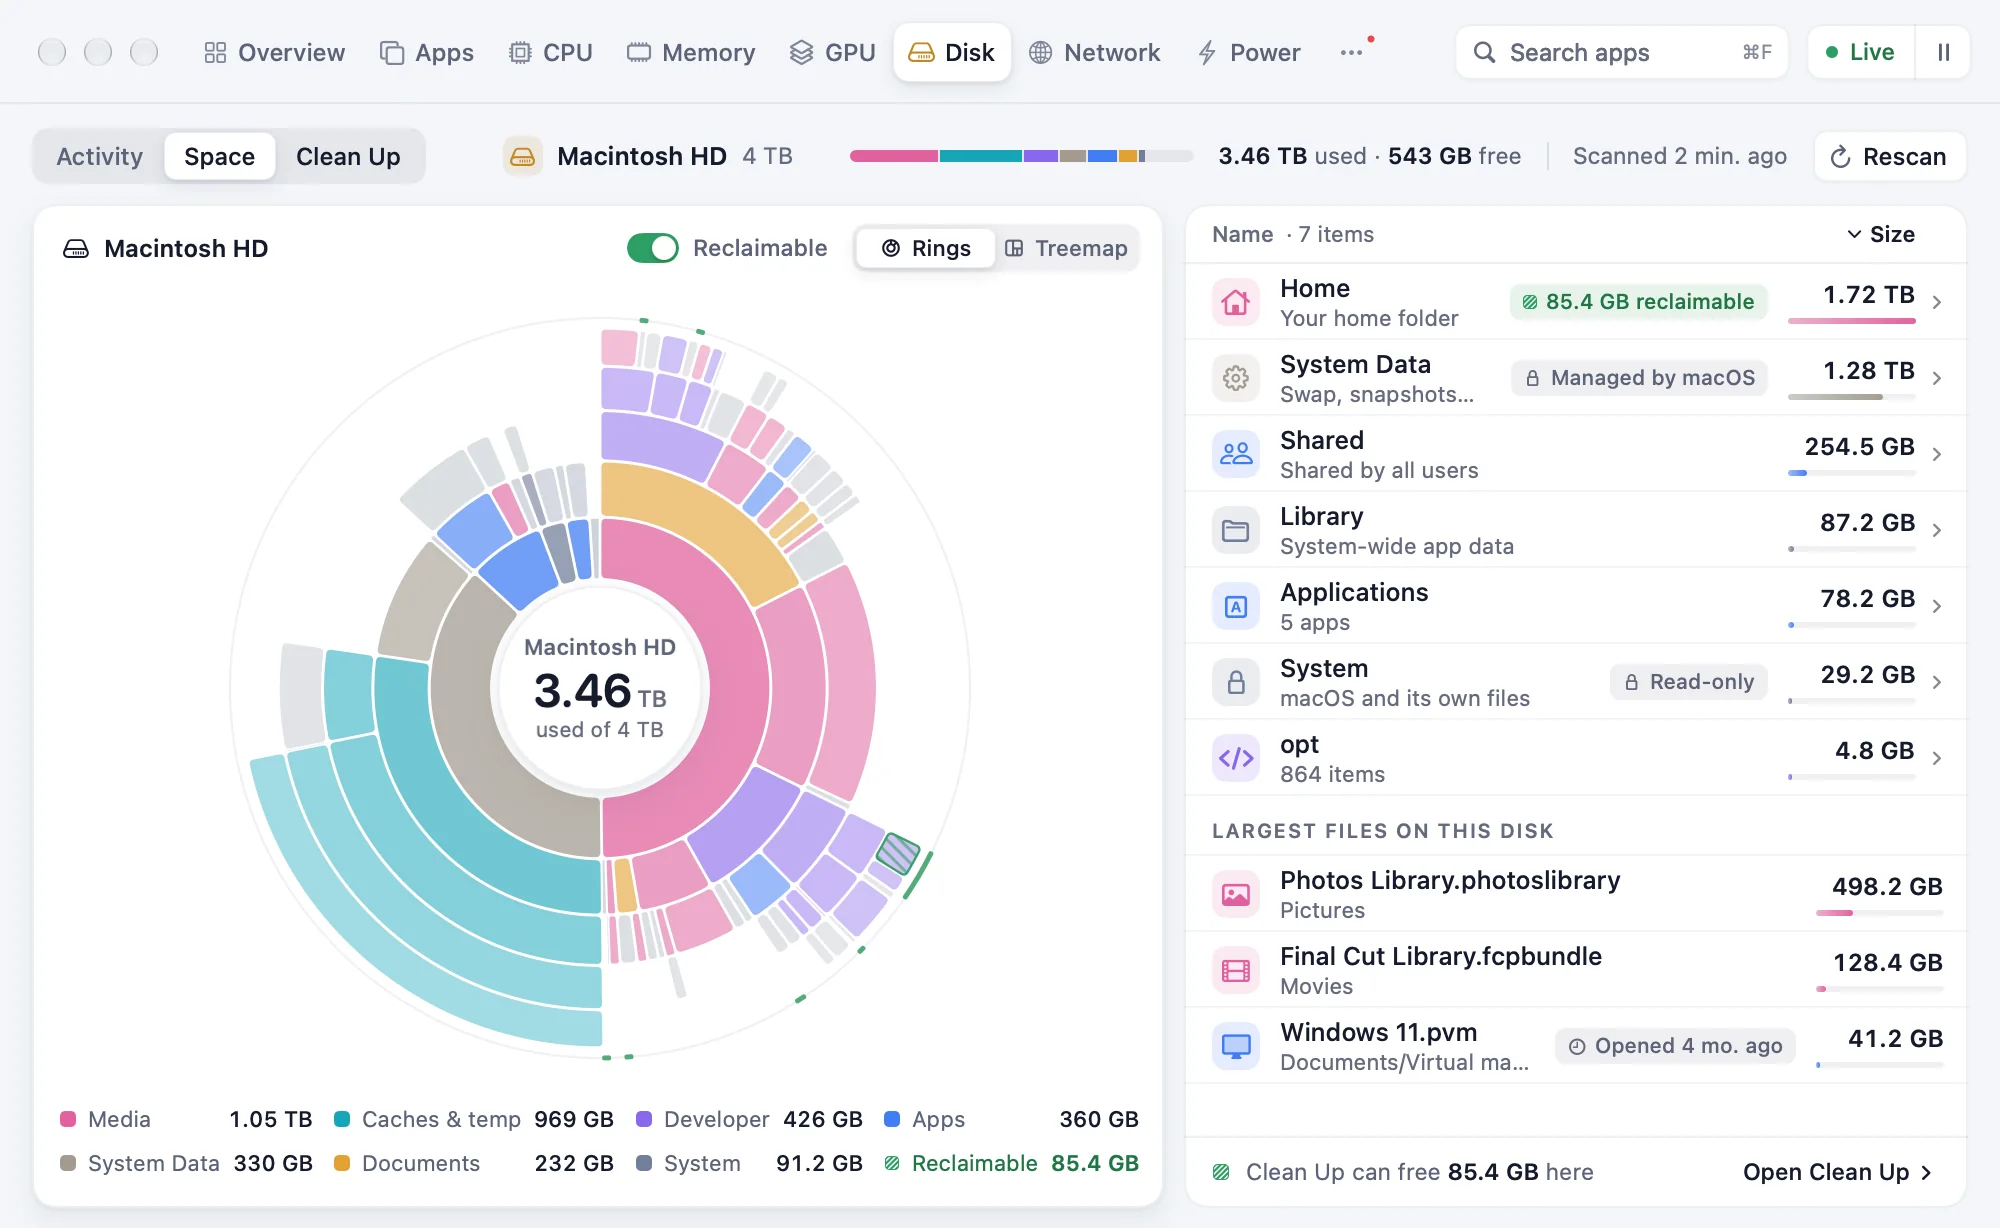Image resolution: width=2000 pixels, height=1228 pixels.
Task: Click the Developer legend swatch
Action: coord(644,1119)
